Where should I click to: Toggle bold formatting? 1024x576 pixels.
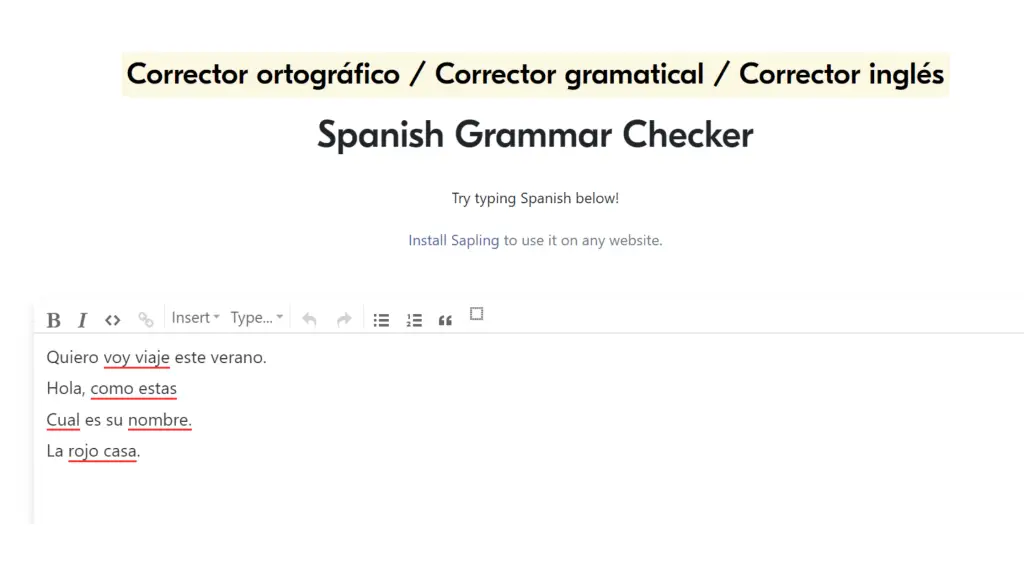(53, 319)
